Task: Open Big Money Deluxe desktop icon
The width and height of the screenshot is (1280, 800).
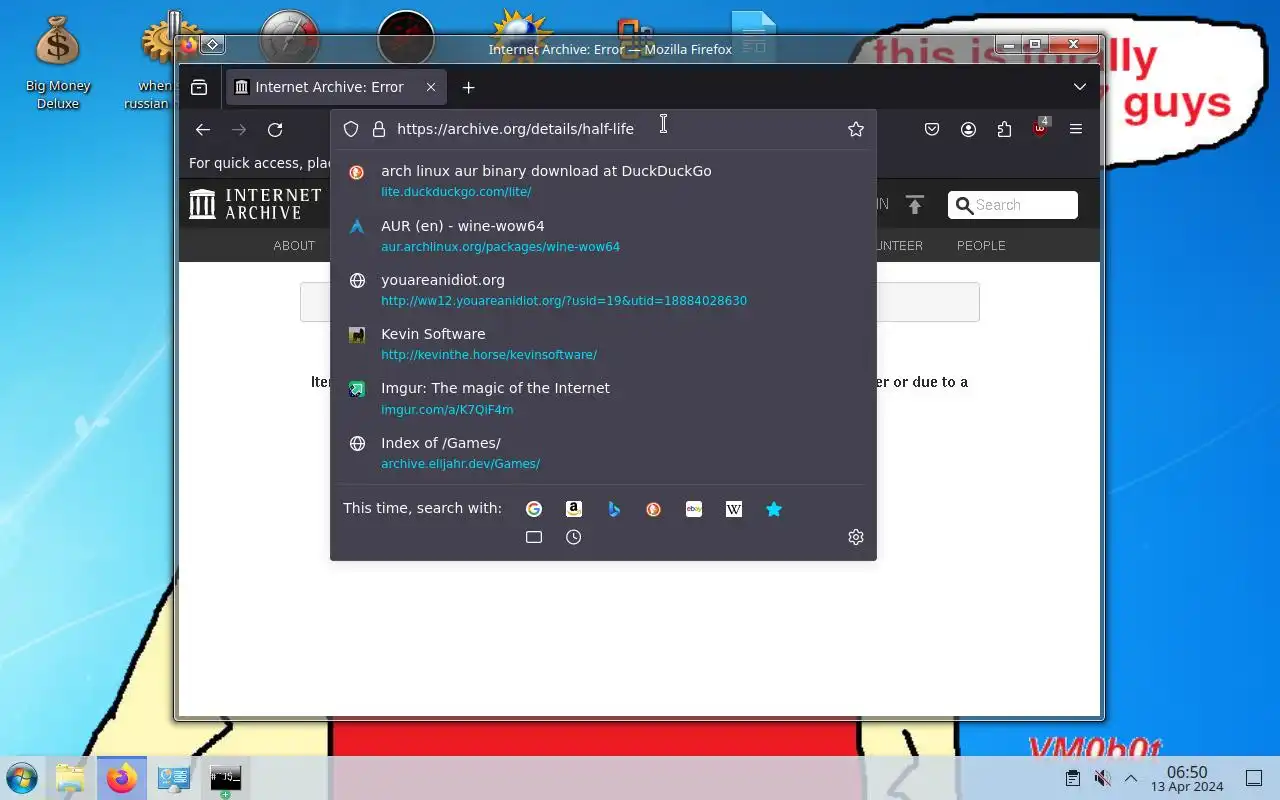Action: (x=58, y=63)
